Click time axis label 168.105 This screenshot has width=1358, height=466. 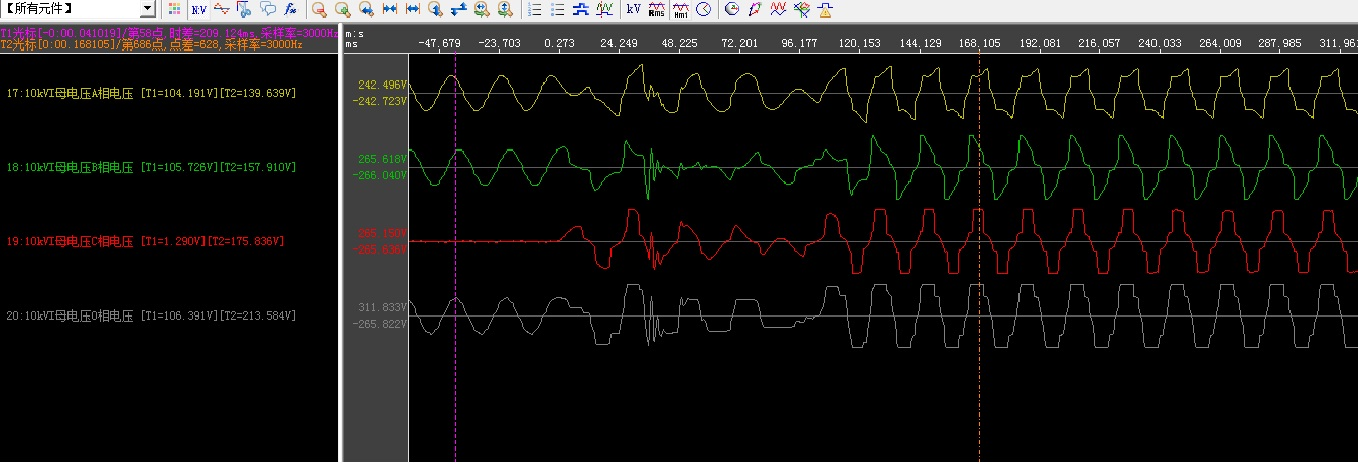pos(979,43)
